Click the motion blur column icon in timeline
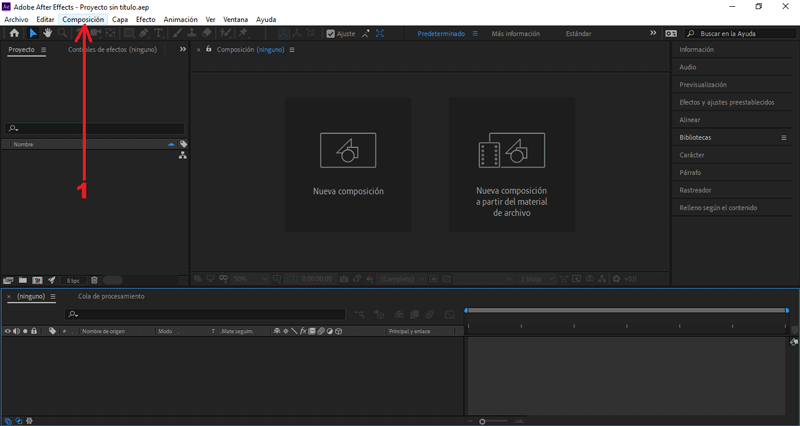The width and height of the screenshot is (800, 426). click(321, 331)
